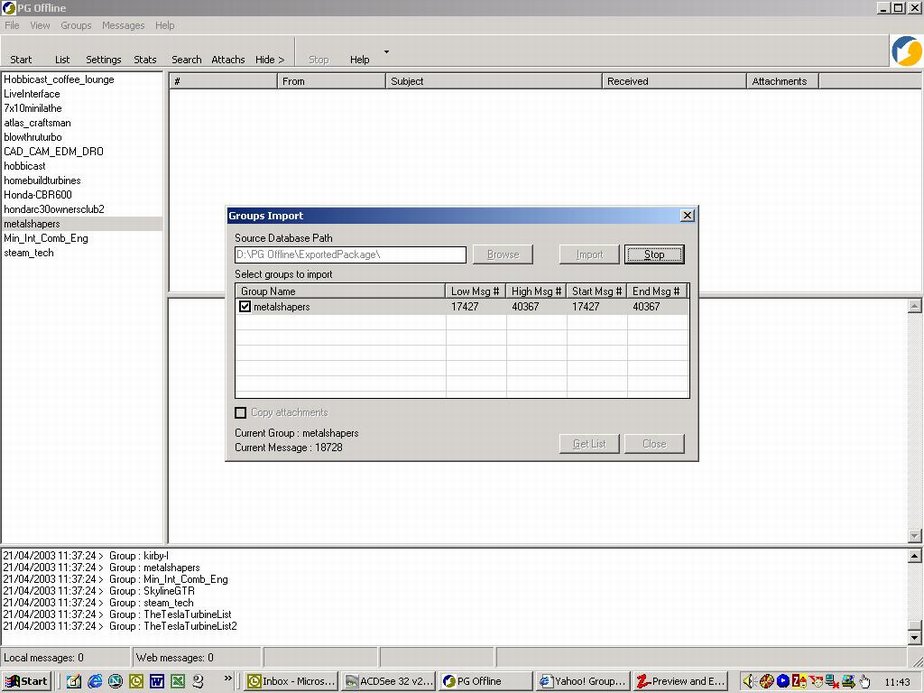Click the Hide > toolbar expander

click(270, 60)
